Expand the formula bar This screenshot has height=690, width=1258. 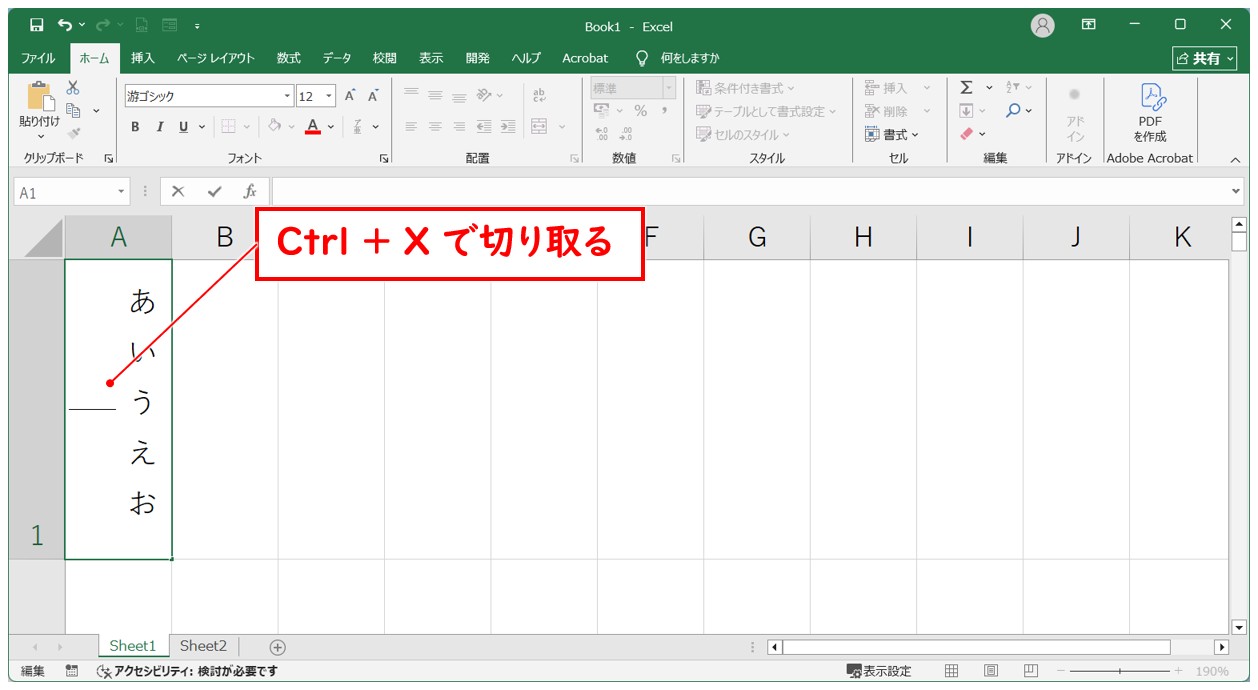point(1237,191)
